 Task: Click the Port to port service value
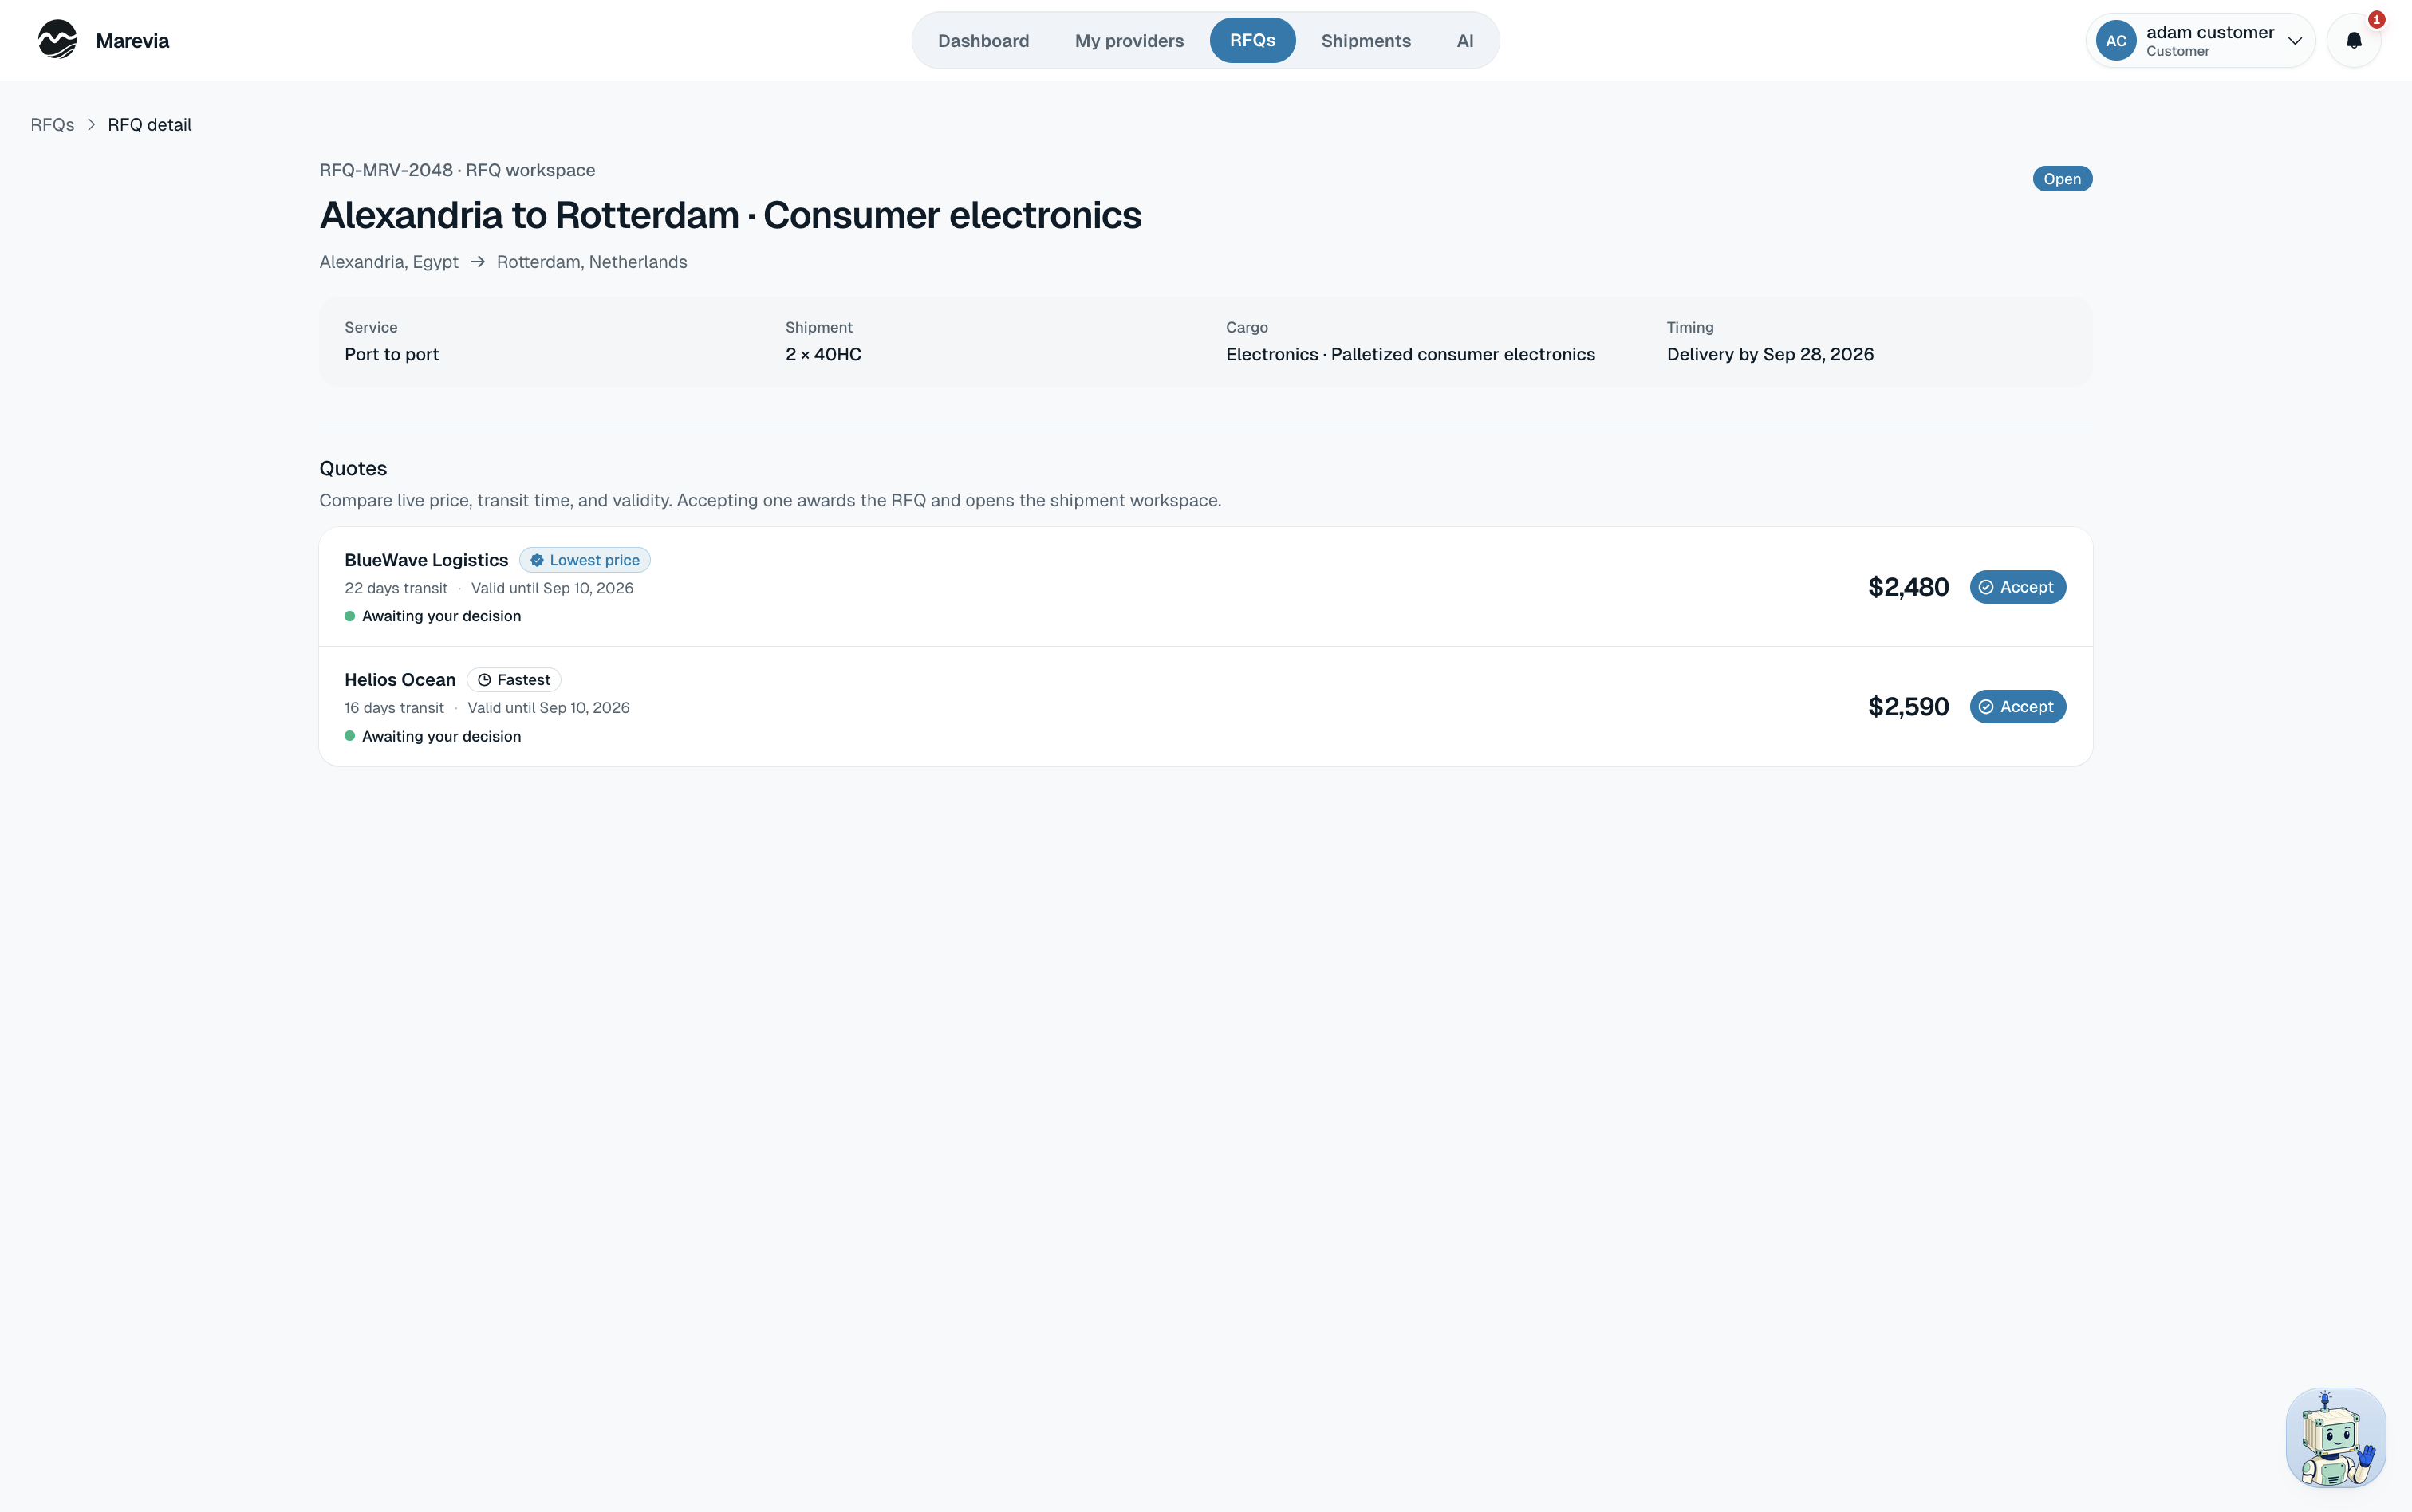pos(392,355)
